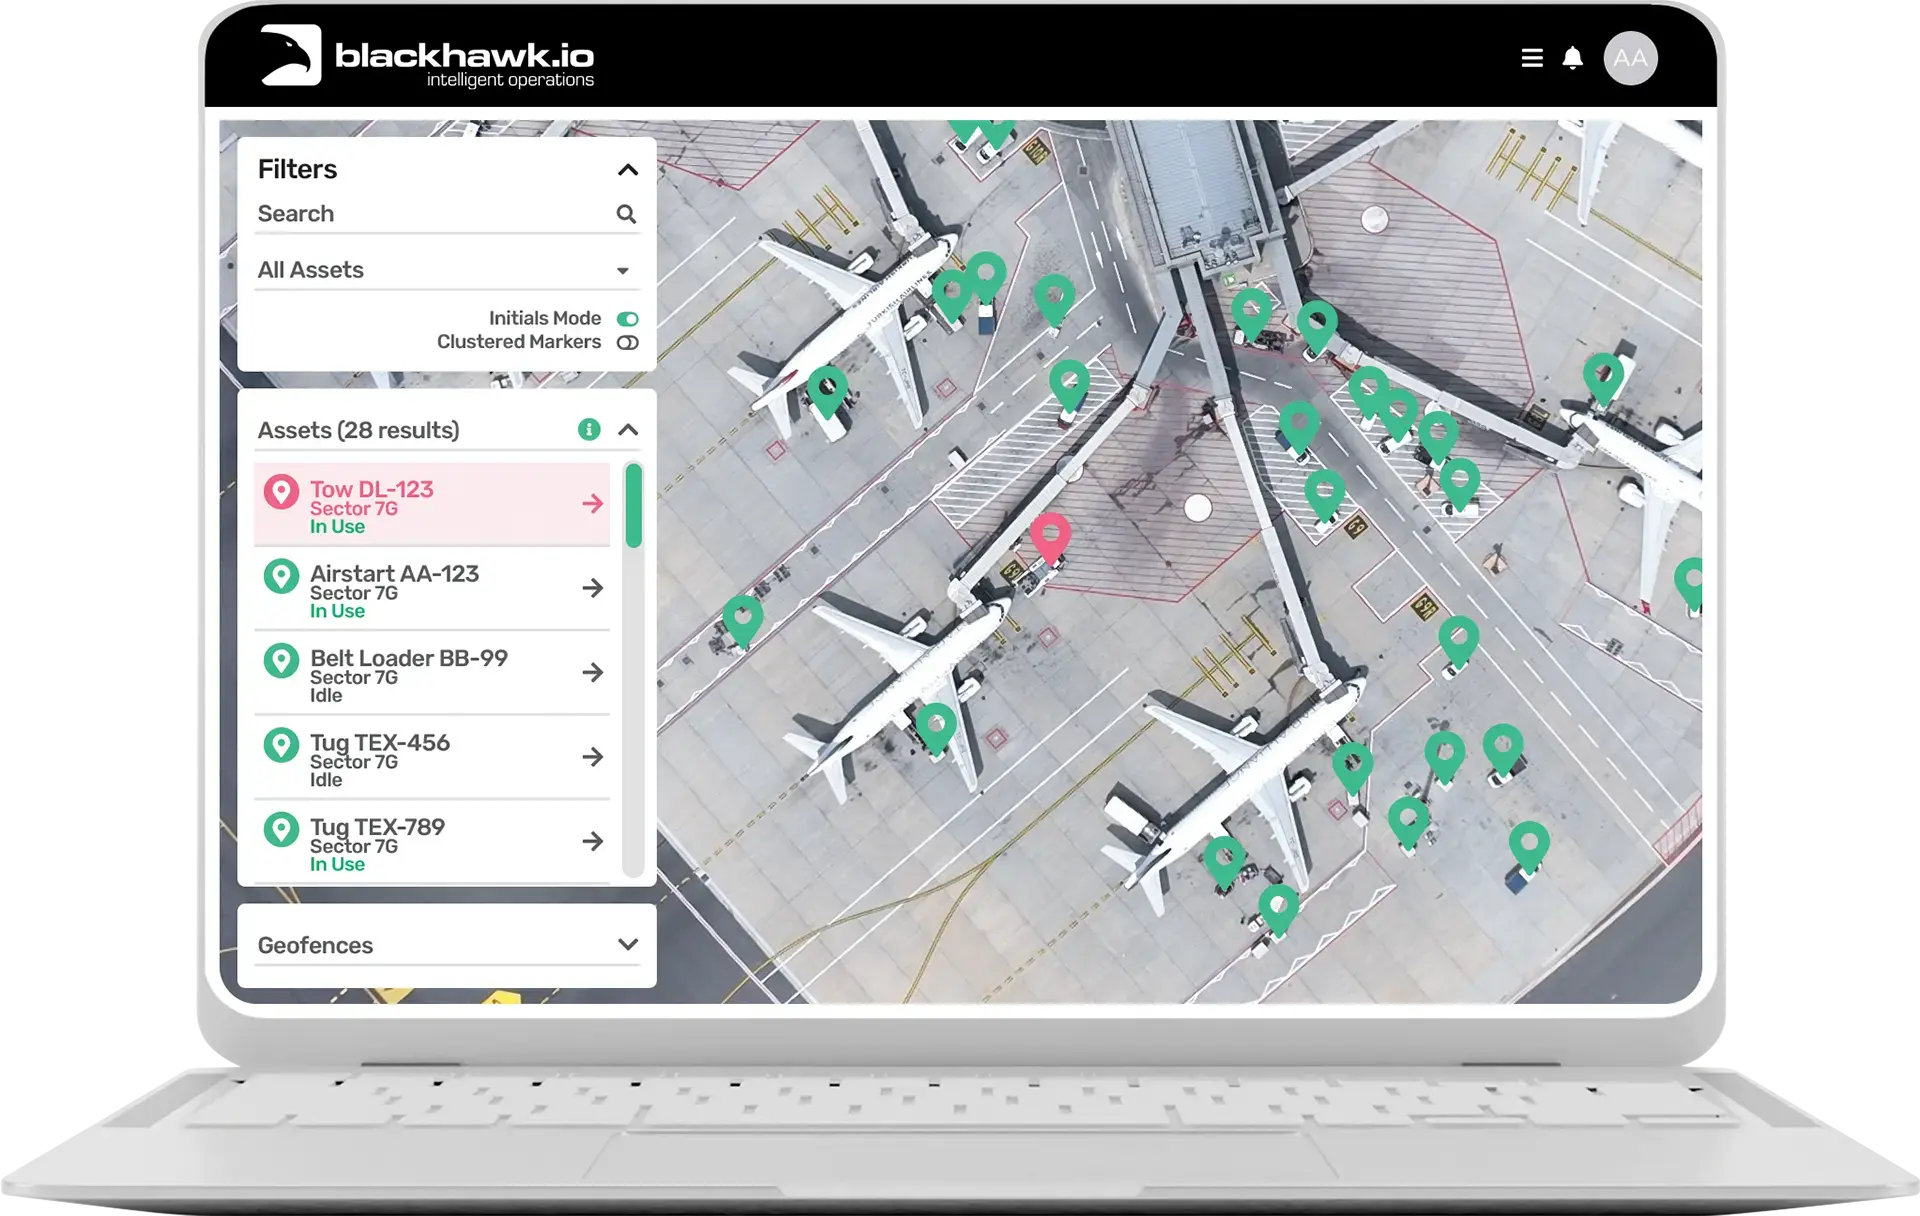Click the Tug TEX-789 list pin
This screenshot has height=1216, width=1920.
tap(281, 830)
